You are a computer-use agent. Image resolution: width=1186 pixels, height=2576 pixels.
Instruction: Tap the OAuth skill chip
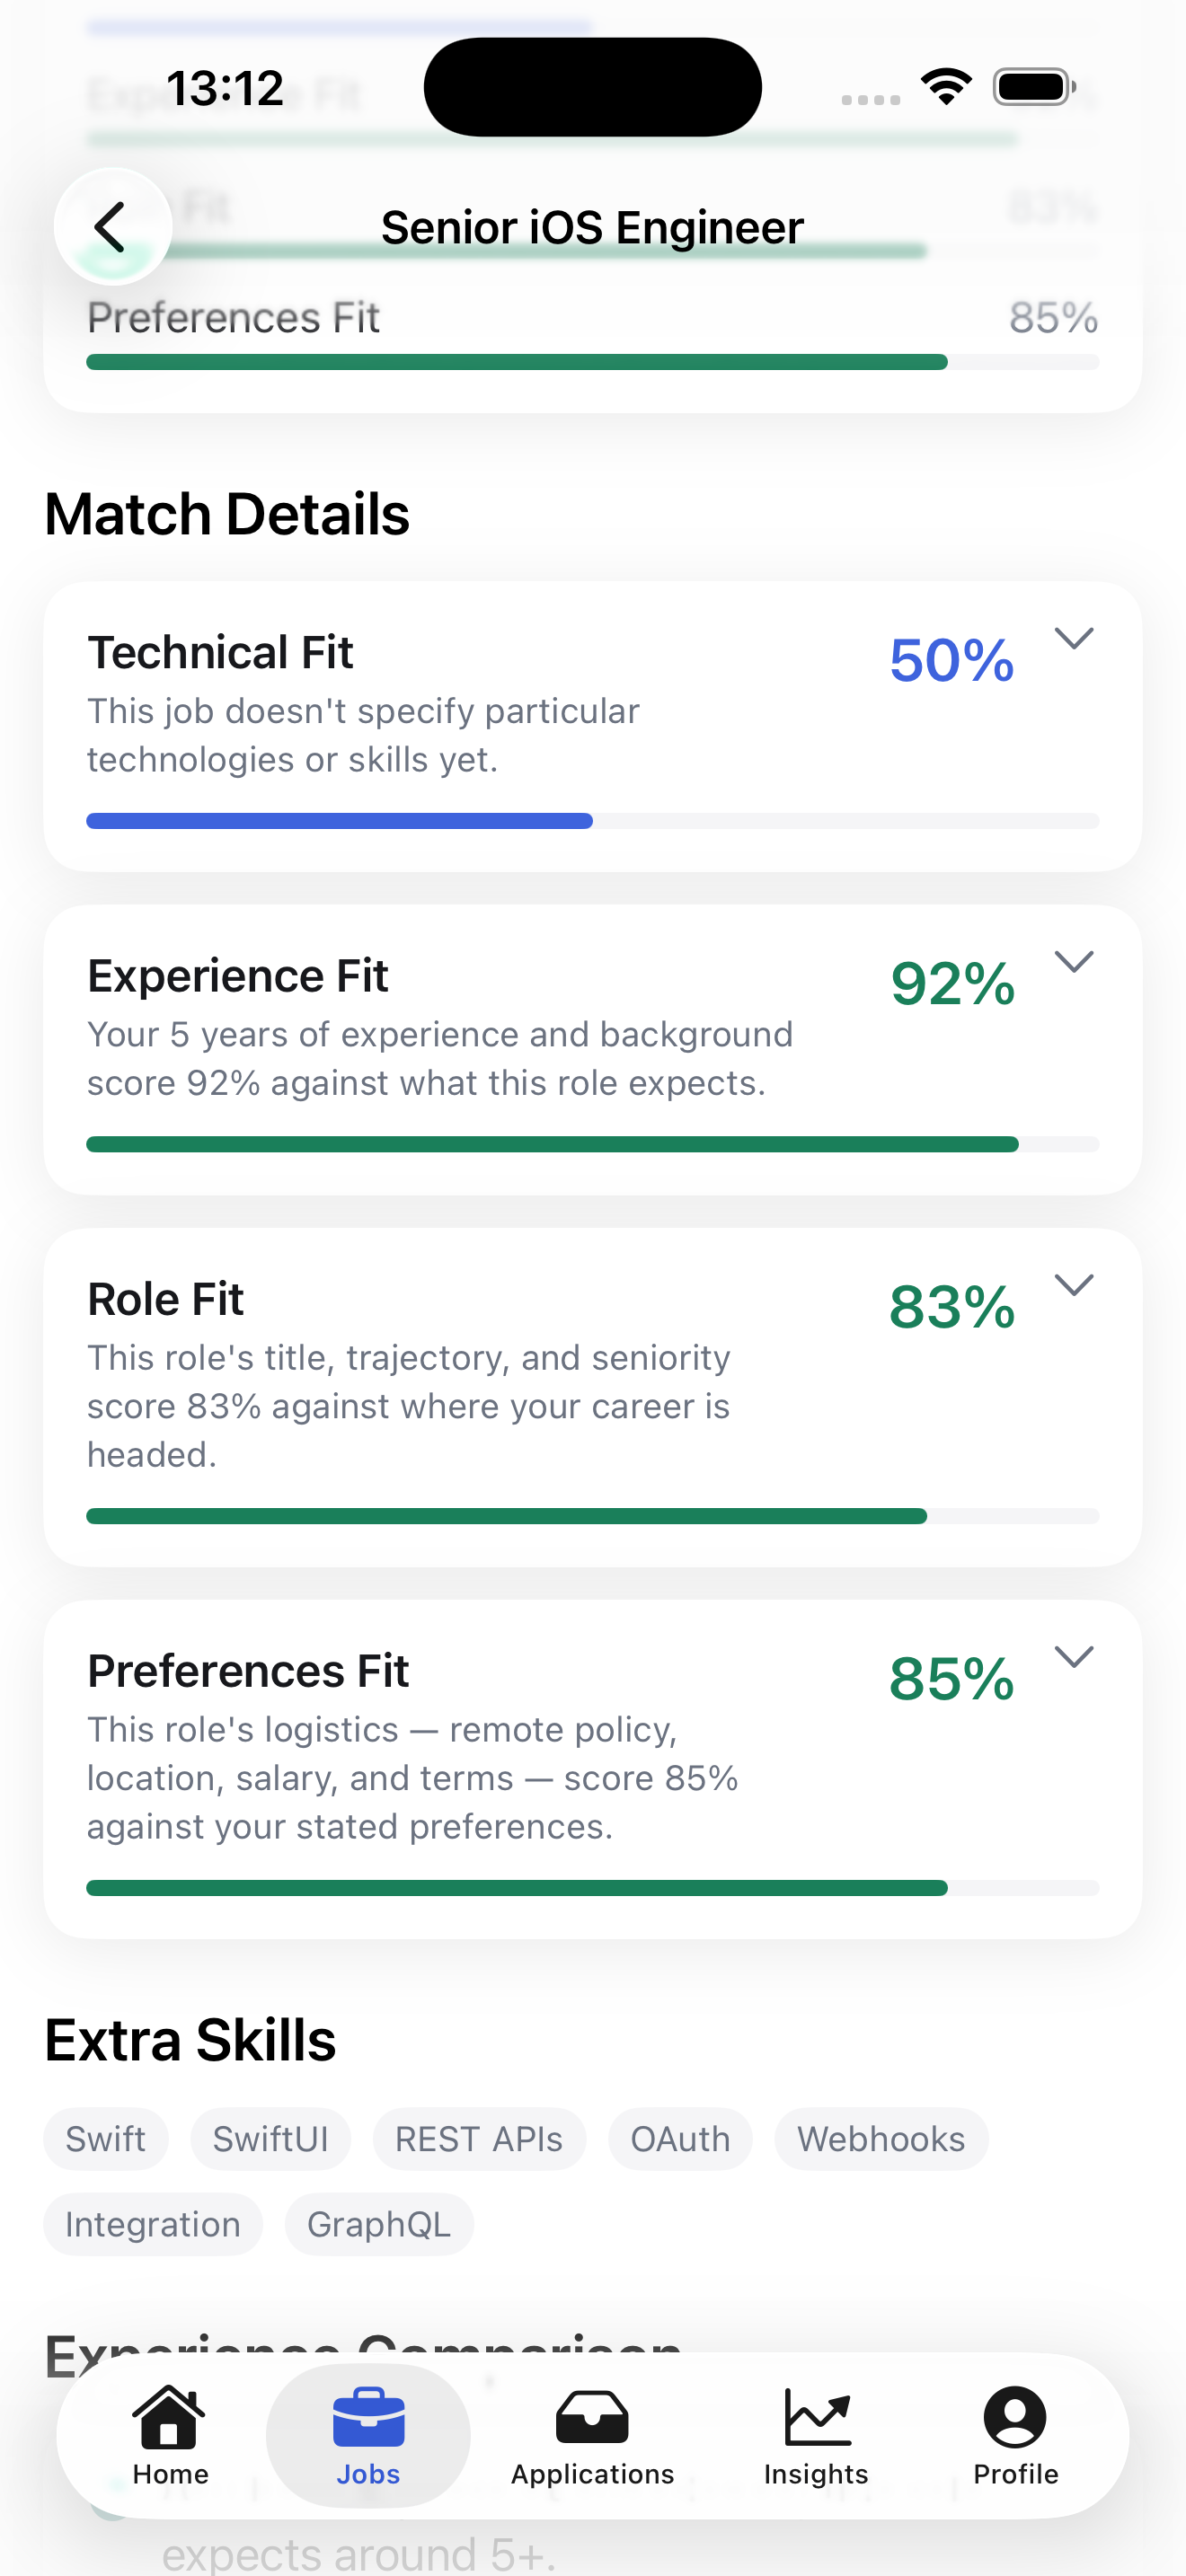coord(680,2139)
